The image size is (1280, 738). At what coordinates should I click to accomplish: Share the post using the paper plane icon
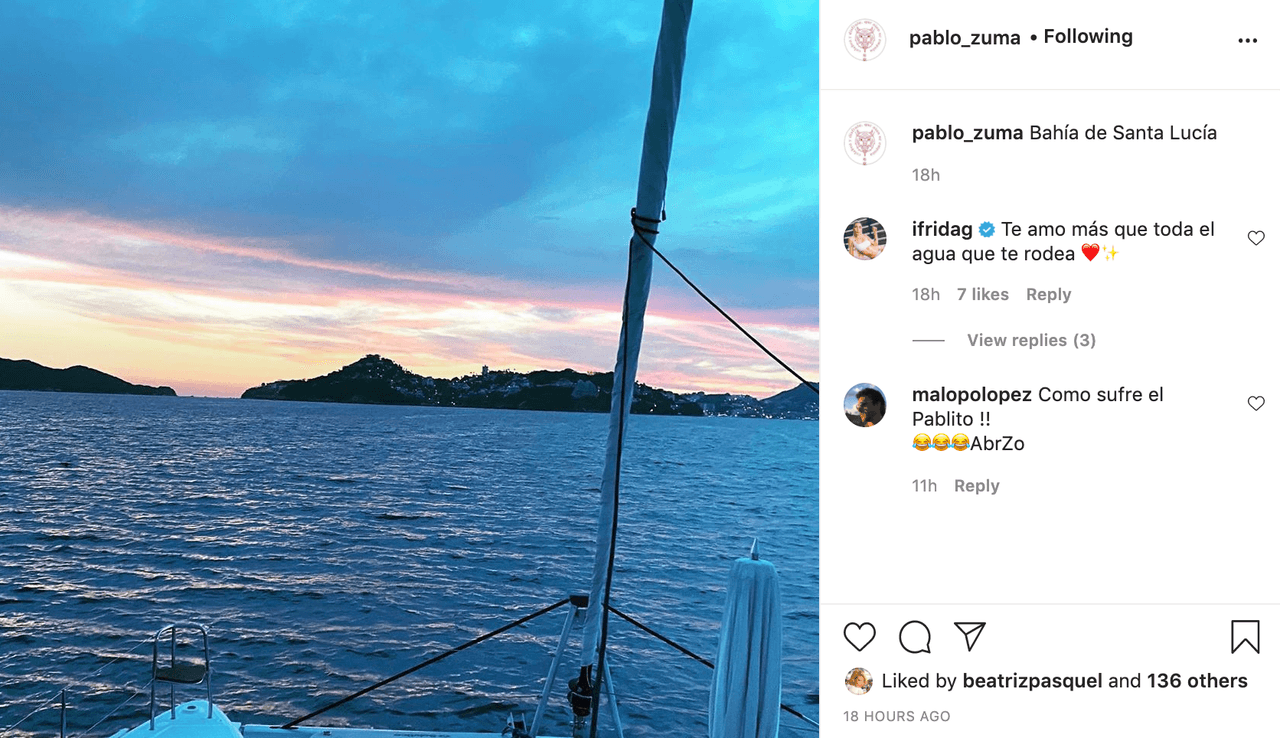click(968, 637)
